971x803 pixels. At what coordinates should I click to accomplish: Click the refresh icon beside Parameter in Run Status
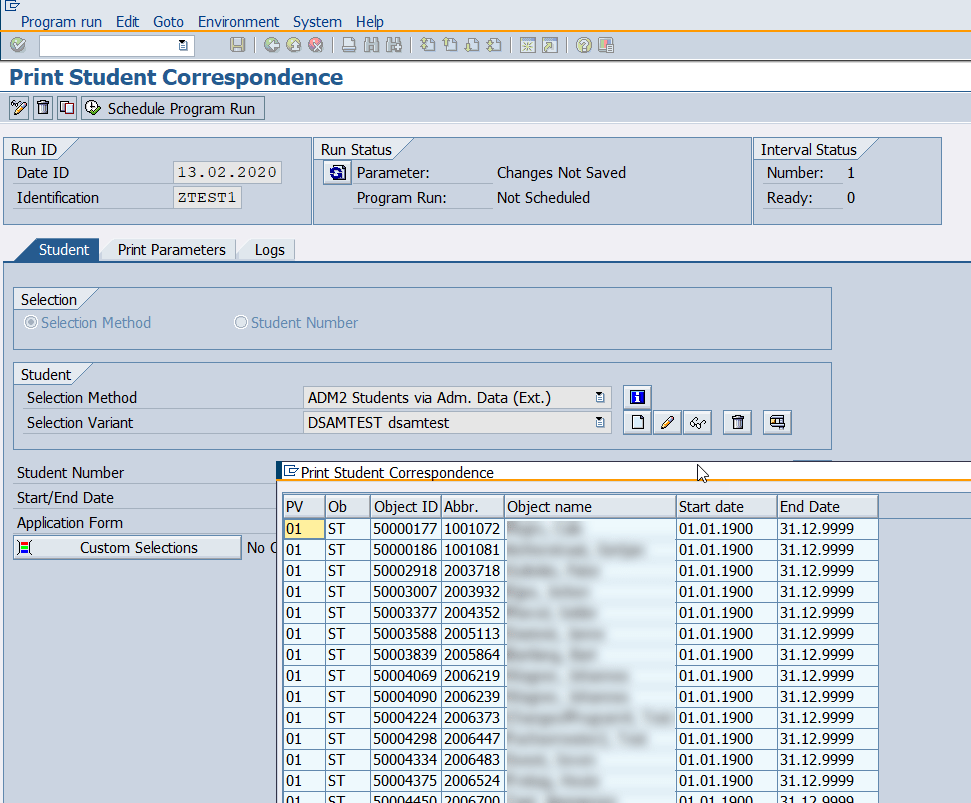coord(337,172)
